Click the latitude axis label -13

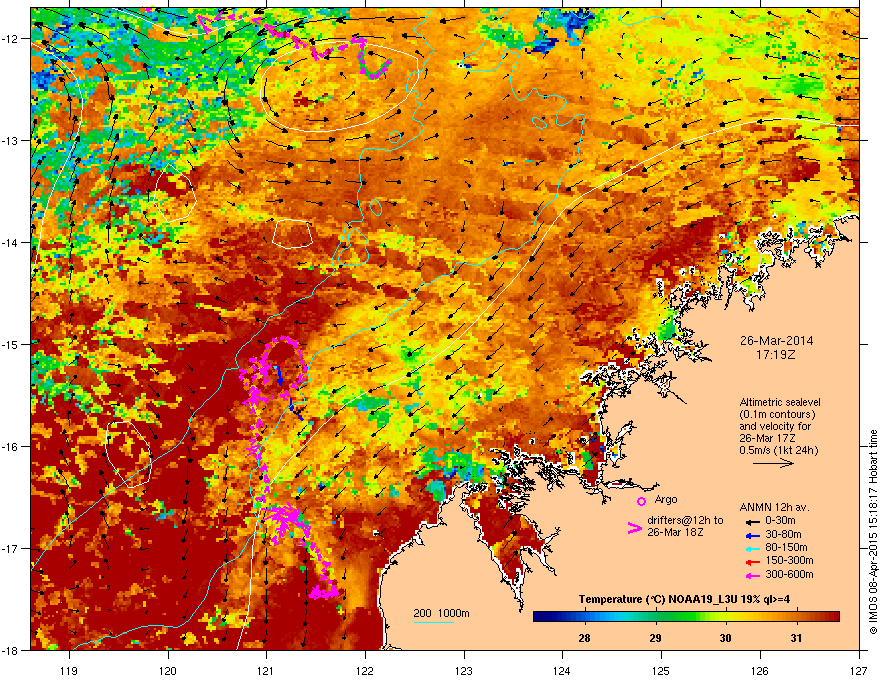pyautogui.click(x=11, y=140)
